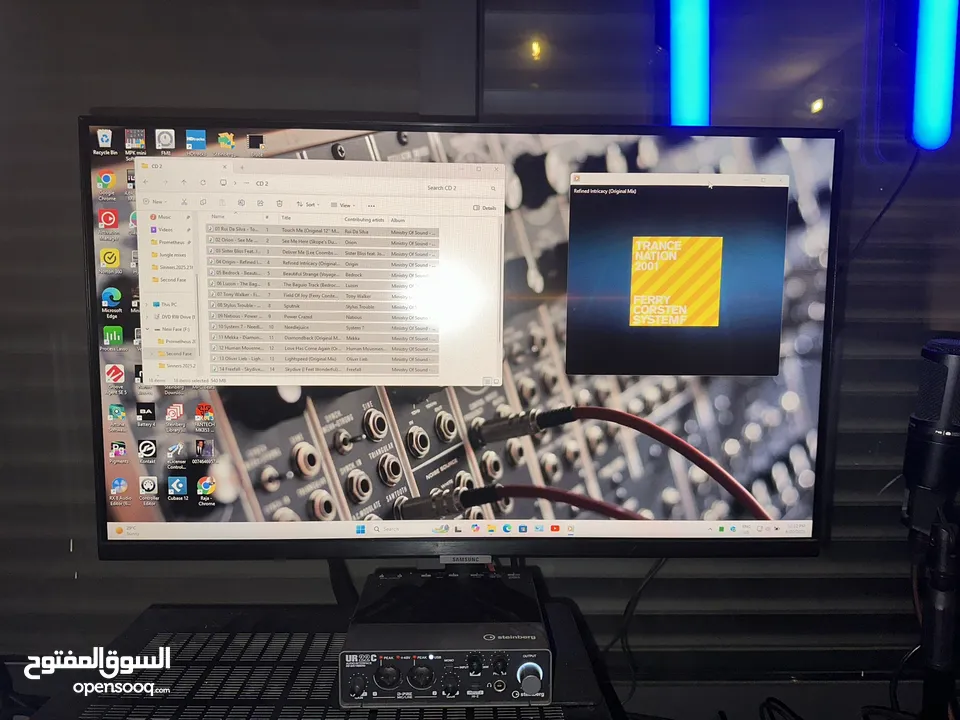
Task: Expand the This PC tree node
Action: click(x=148, y=304)
